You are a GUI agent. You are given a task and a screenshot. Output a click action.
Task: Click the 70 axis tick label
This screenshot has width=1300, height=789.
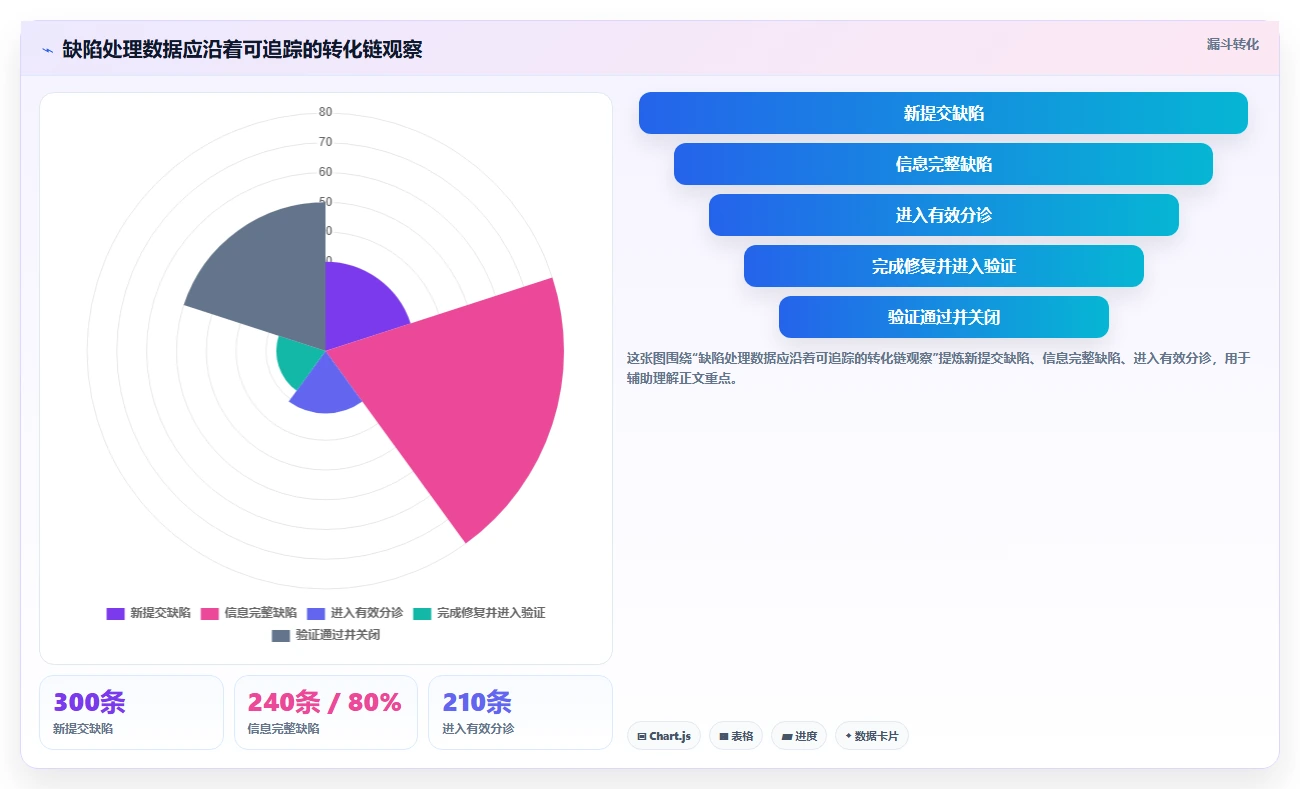(326, 142)
